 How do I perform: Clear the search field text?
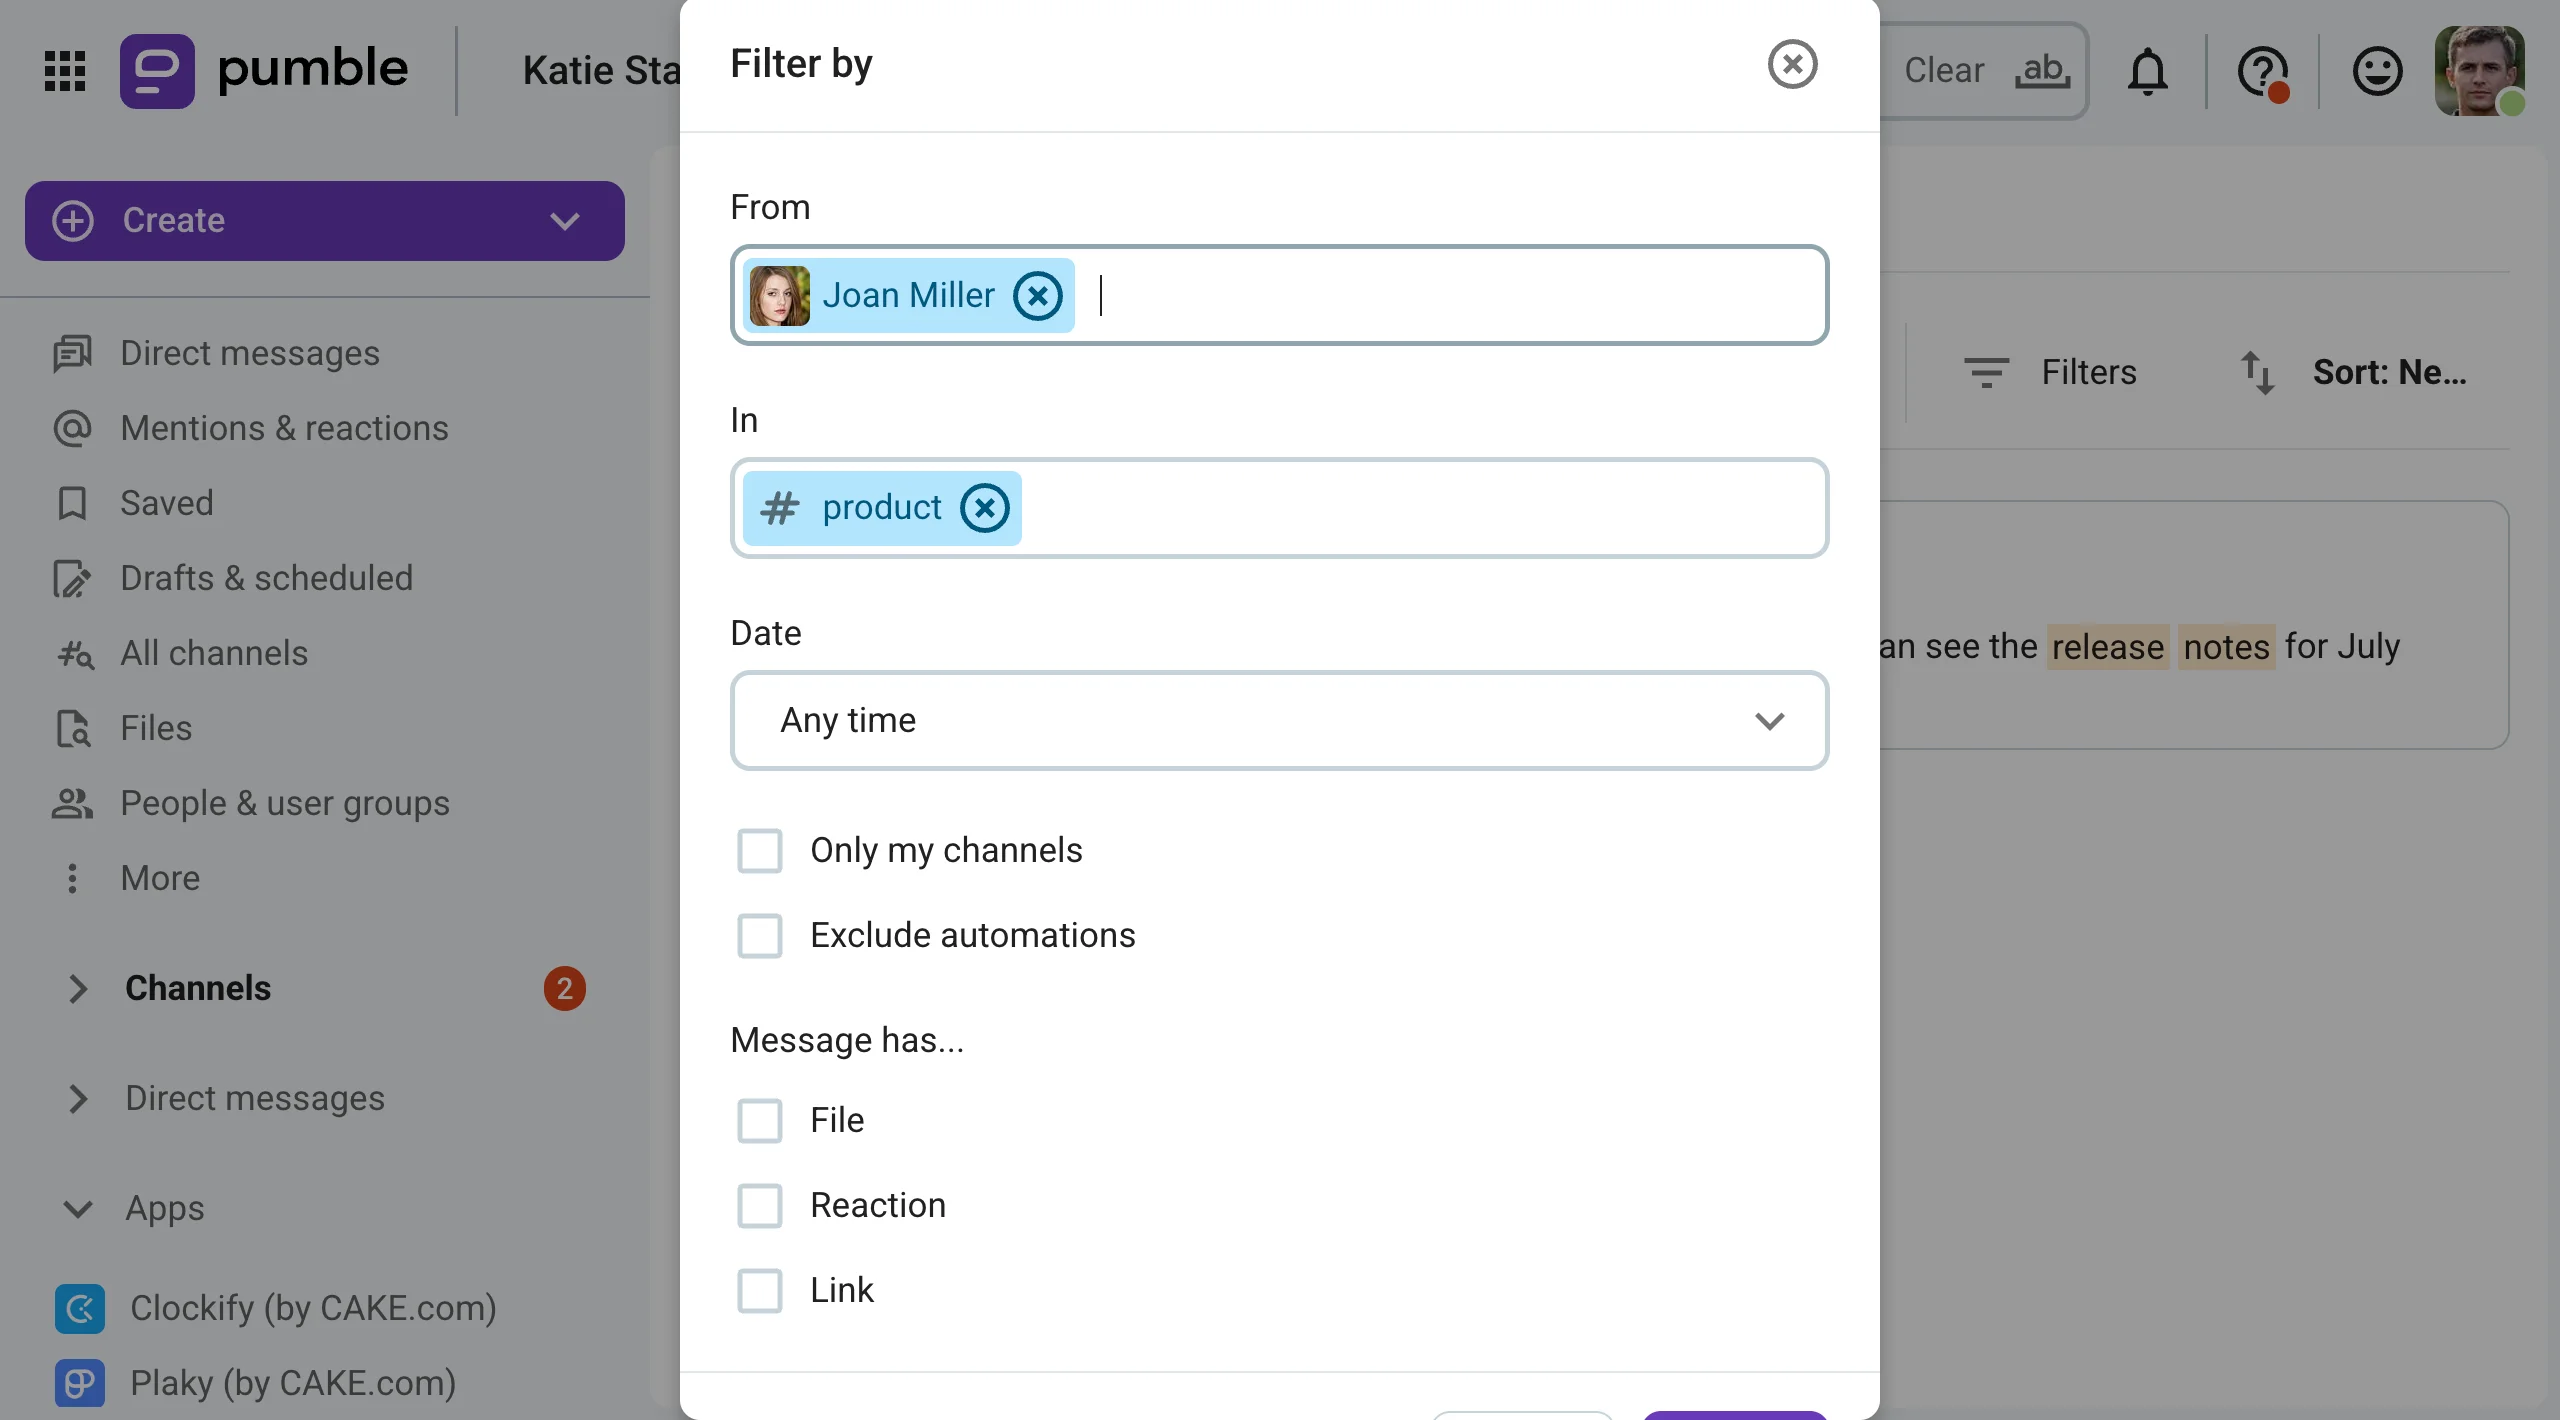[x=1944, y=71]
